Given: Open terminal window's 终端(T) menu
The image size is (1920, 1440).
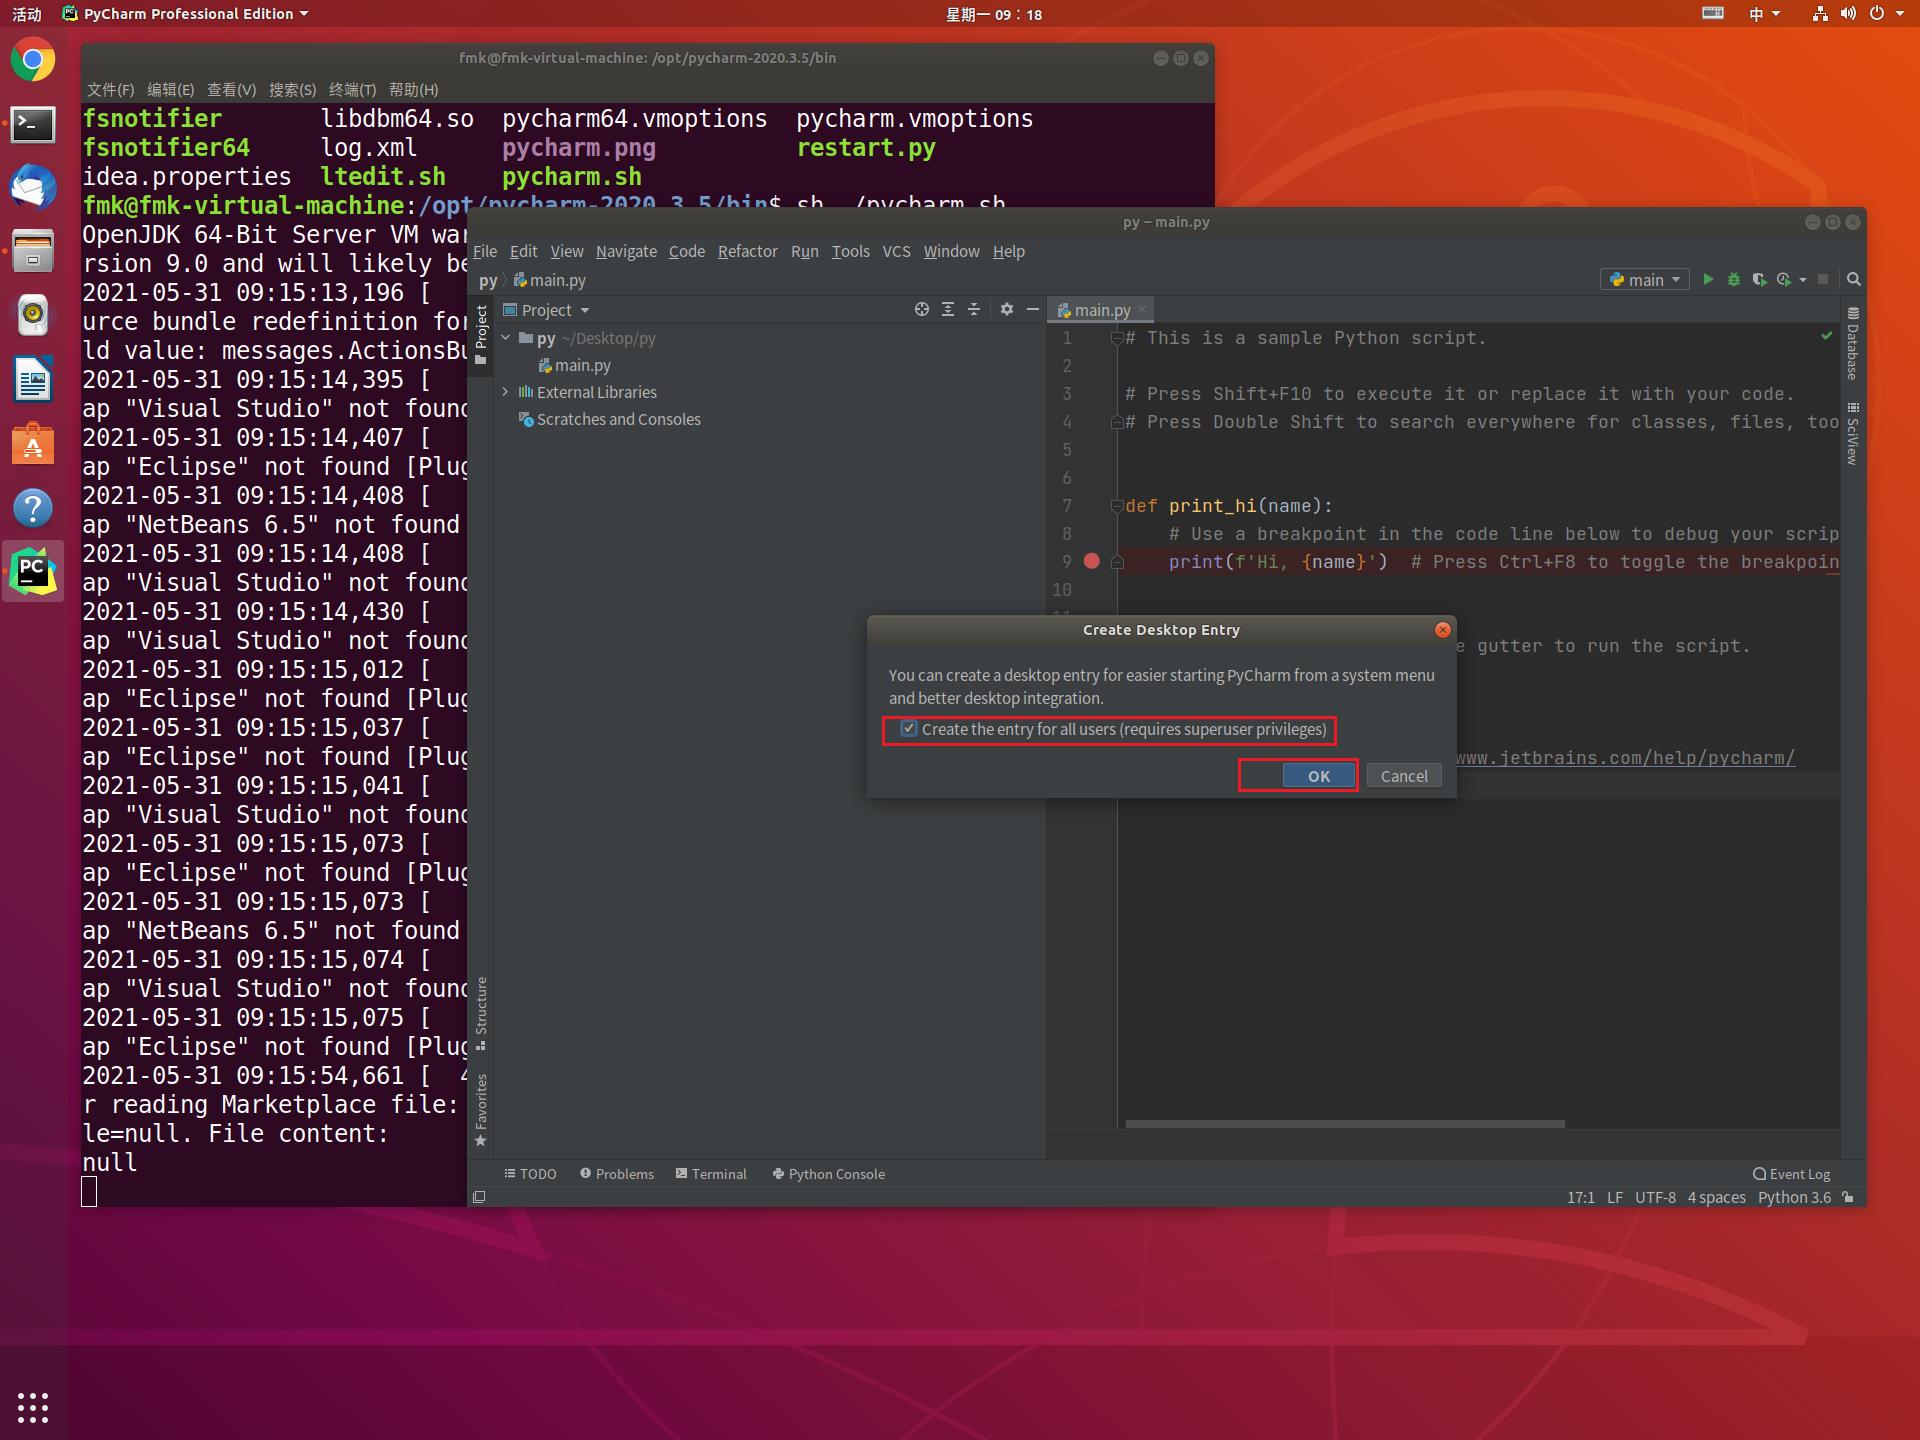Looking at the screenshot, I should coord(352,89).
